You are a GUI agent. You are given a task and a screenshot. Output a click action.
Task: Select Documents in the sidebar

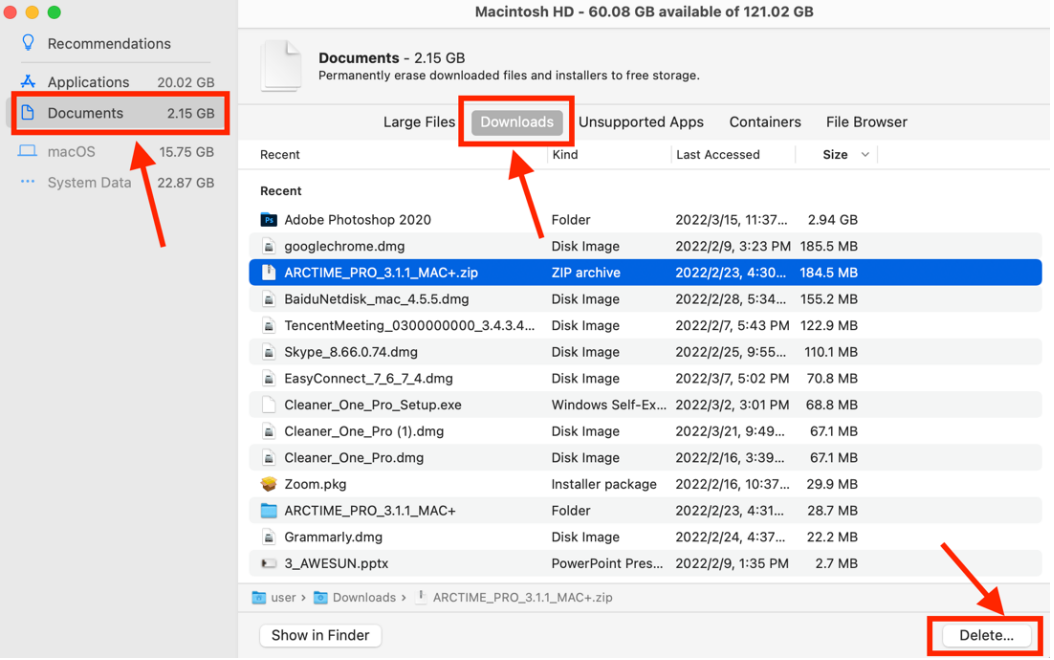click(85, 113)
